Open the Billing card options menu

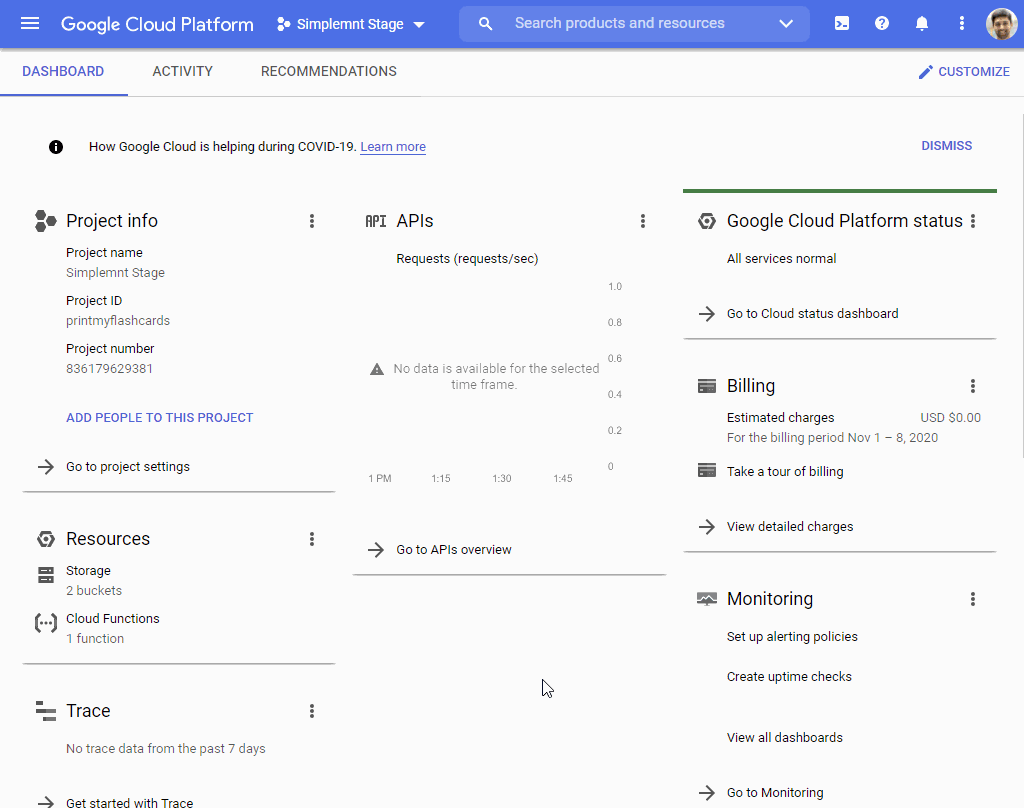pos(972,386)
